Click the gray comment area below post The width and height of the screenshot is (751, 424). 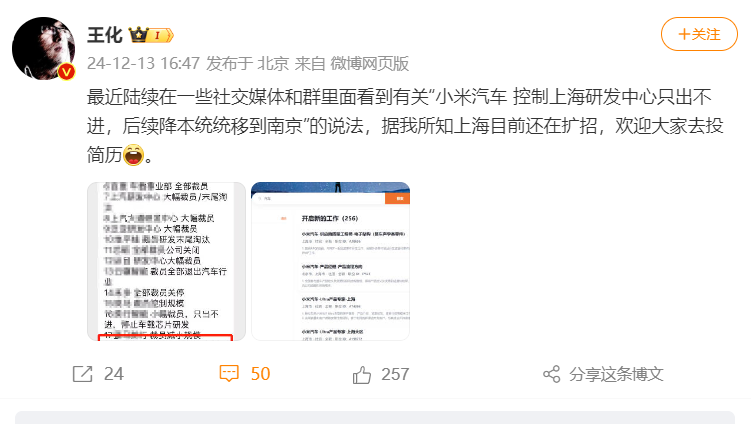(x=375, y=417)
